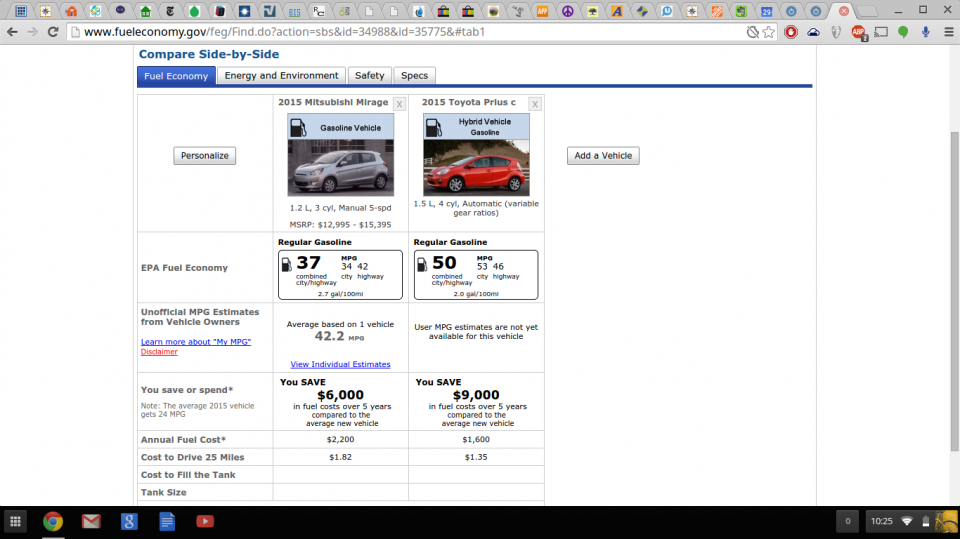Bookmark this page with the star icon
The width and height of the screenshot is (960, 539).
coord(769,32)
